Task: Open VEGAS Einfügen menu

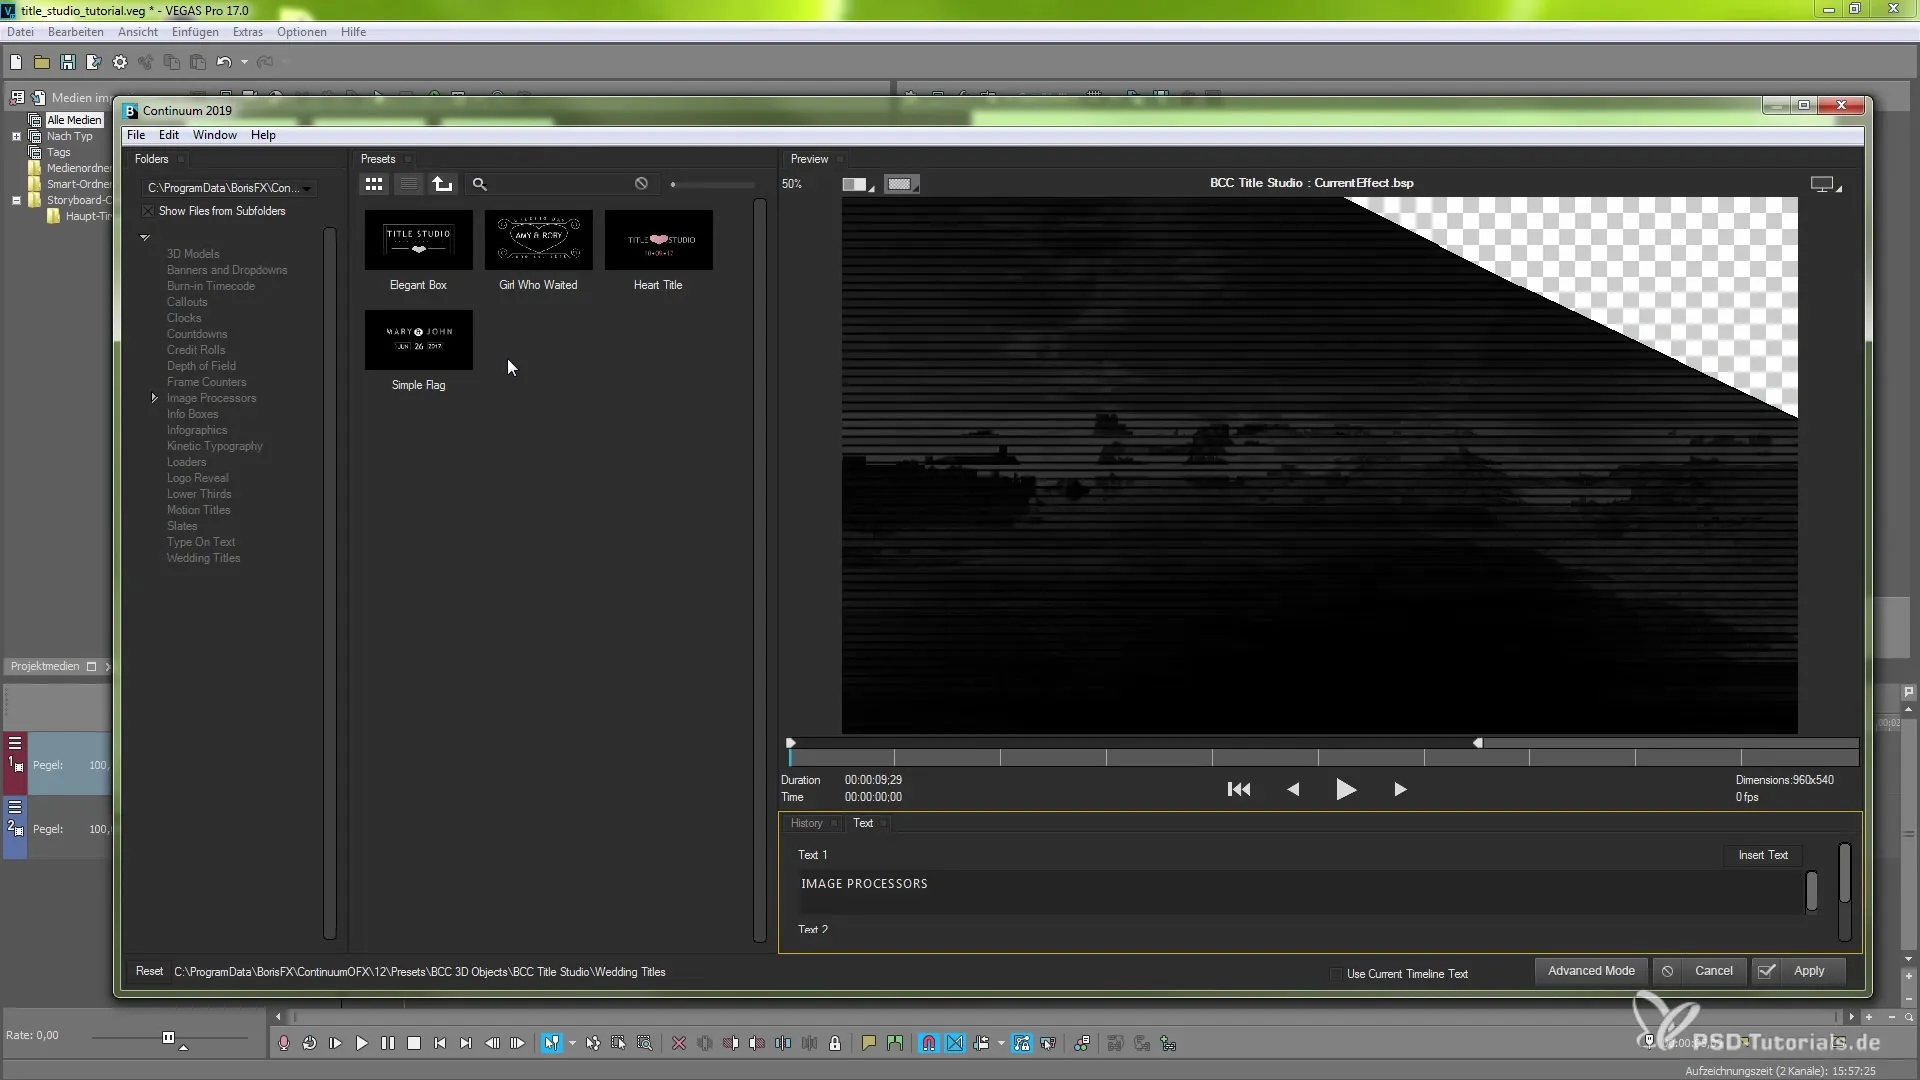Action: 195,32
